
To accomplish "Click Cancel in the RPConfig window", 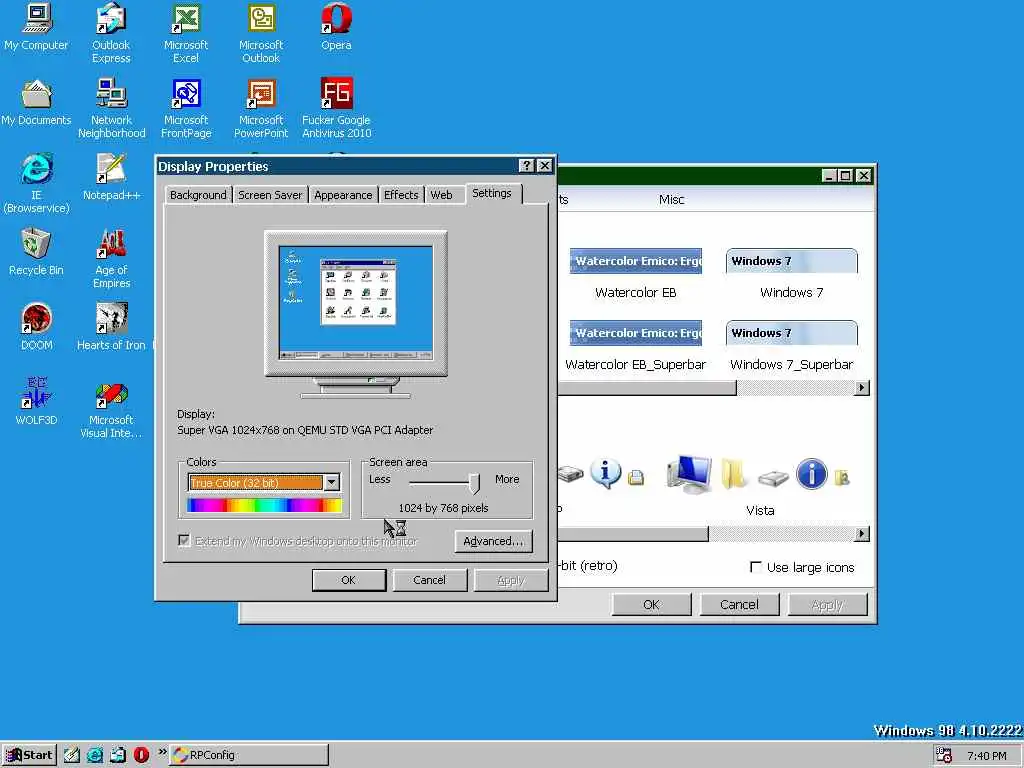I will [x=739, y=605].
